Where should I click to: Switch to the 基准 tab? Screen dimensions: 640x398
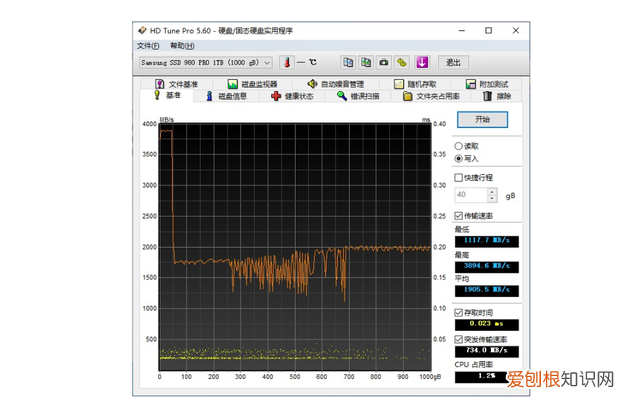[167, 95]
